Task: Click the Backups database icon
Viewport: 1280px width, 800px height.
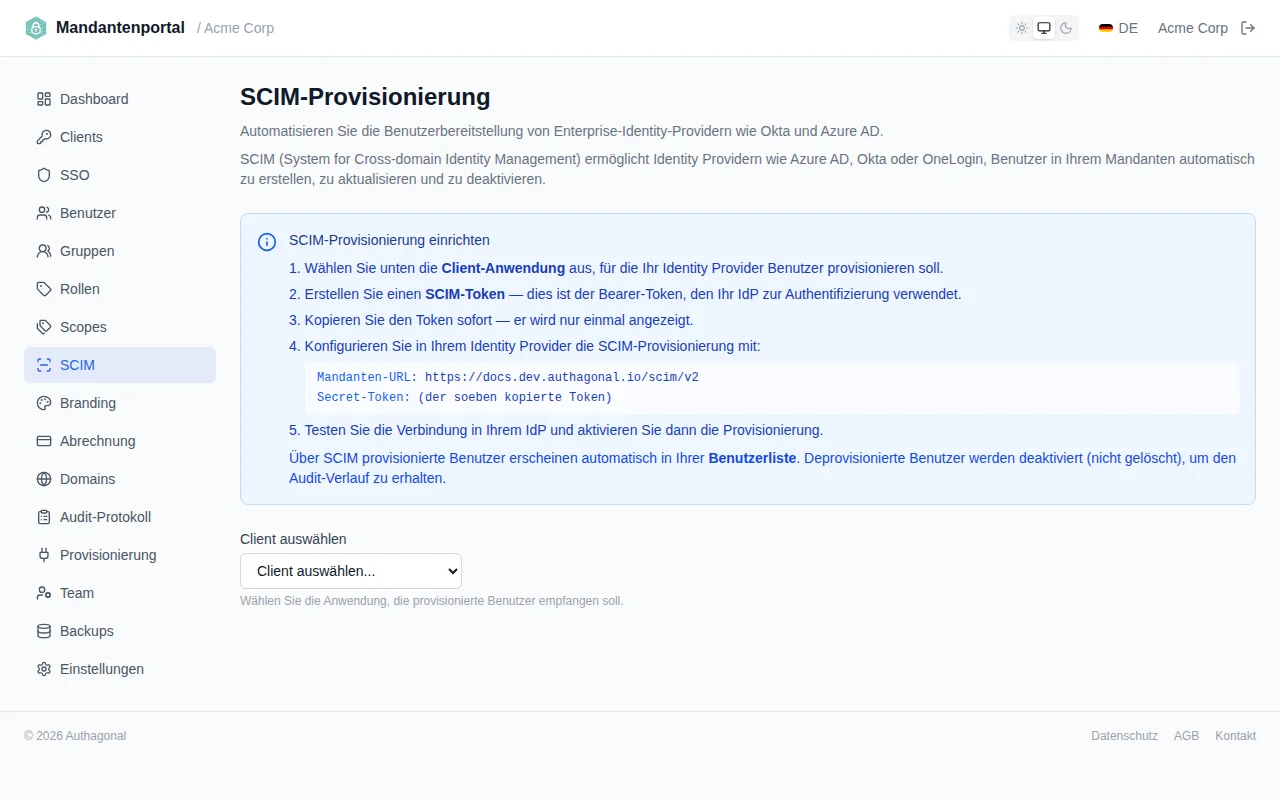Action: pos(44,631)
